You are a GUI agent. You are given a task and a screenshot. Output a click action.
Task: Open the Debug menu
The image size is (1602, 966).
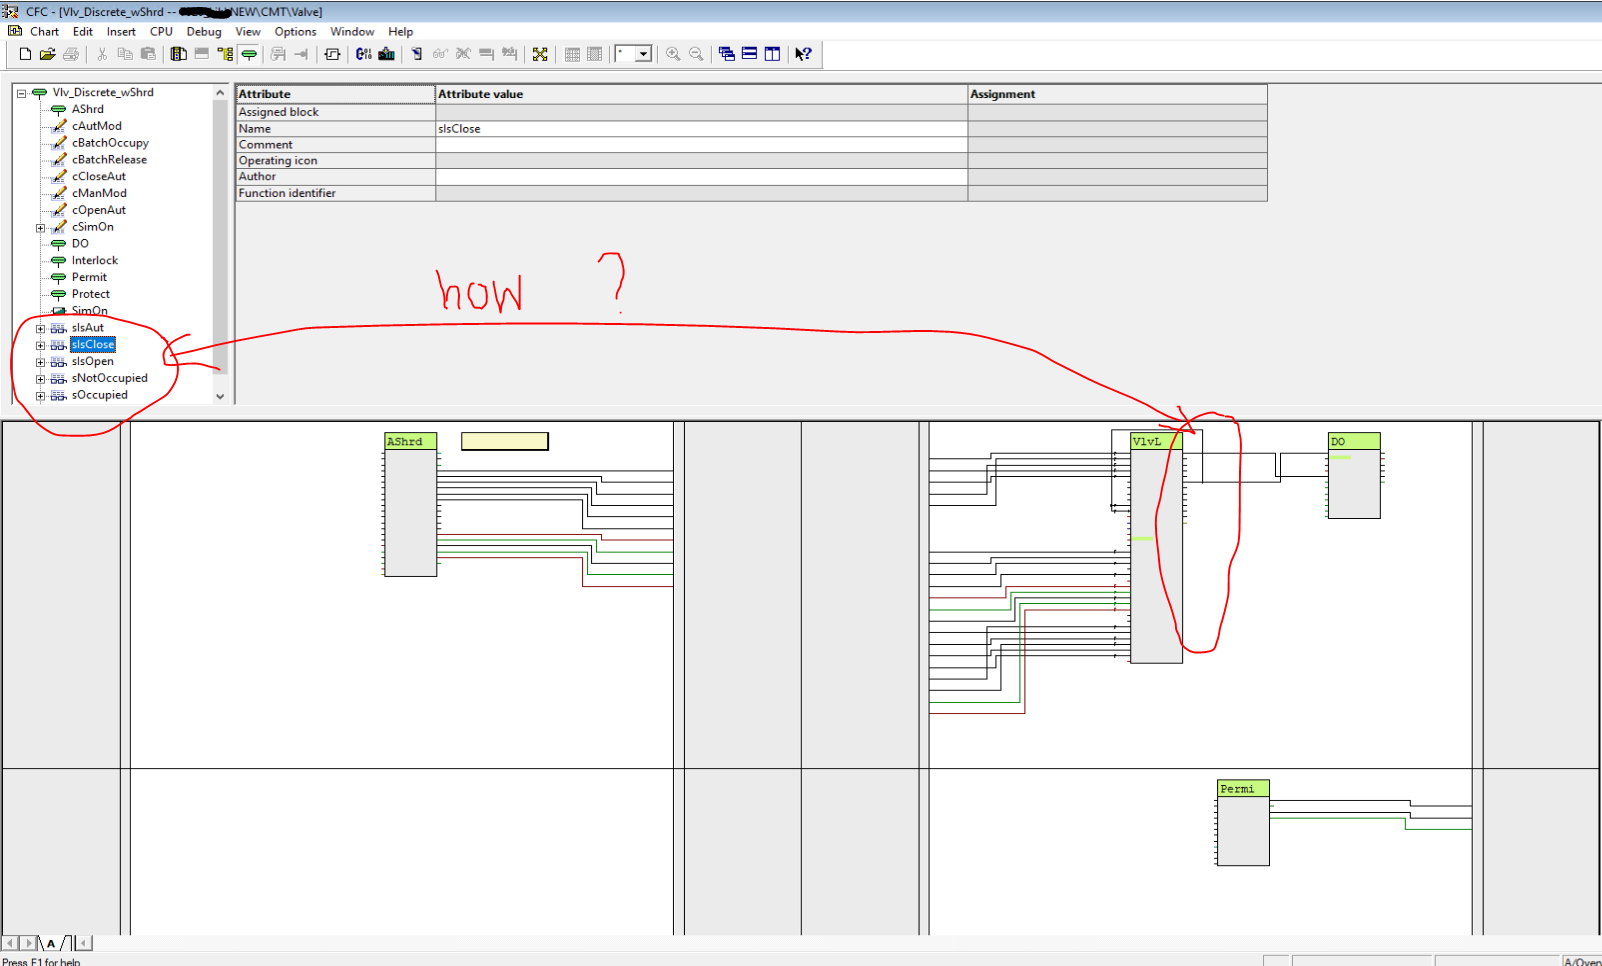click(x=204, y=31)
